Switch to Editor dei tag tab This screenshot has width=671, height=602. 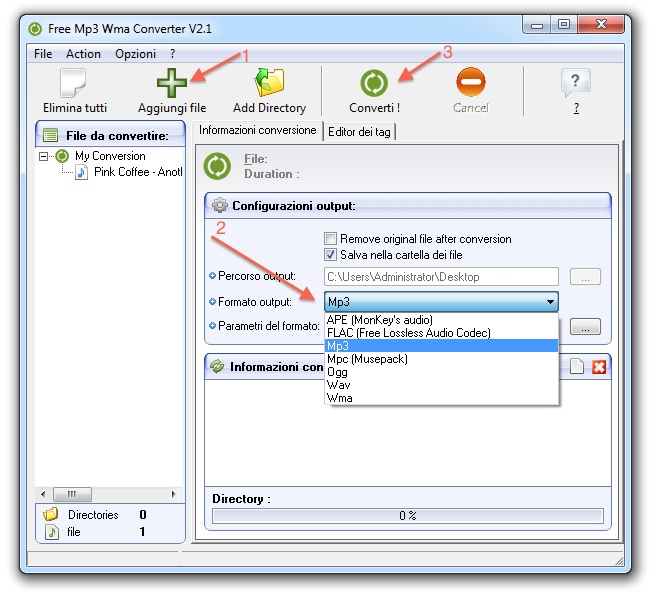tap(359, 132)
